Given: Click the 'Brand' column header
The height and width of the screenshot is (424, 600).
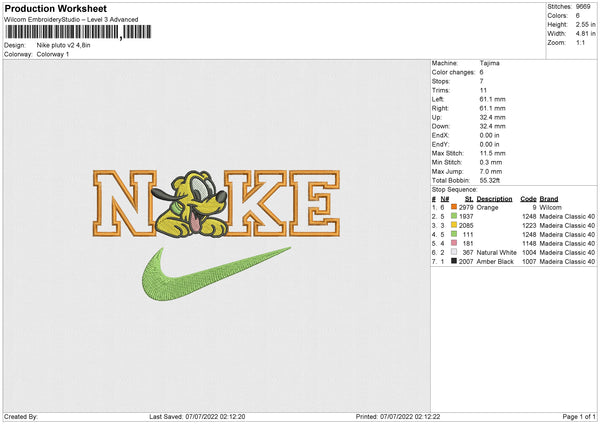Looking at the screenshot, I should (549, 199).
